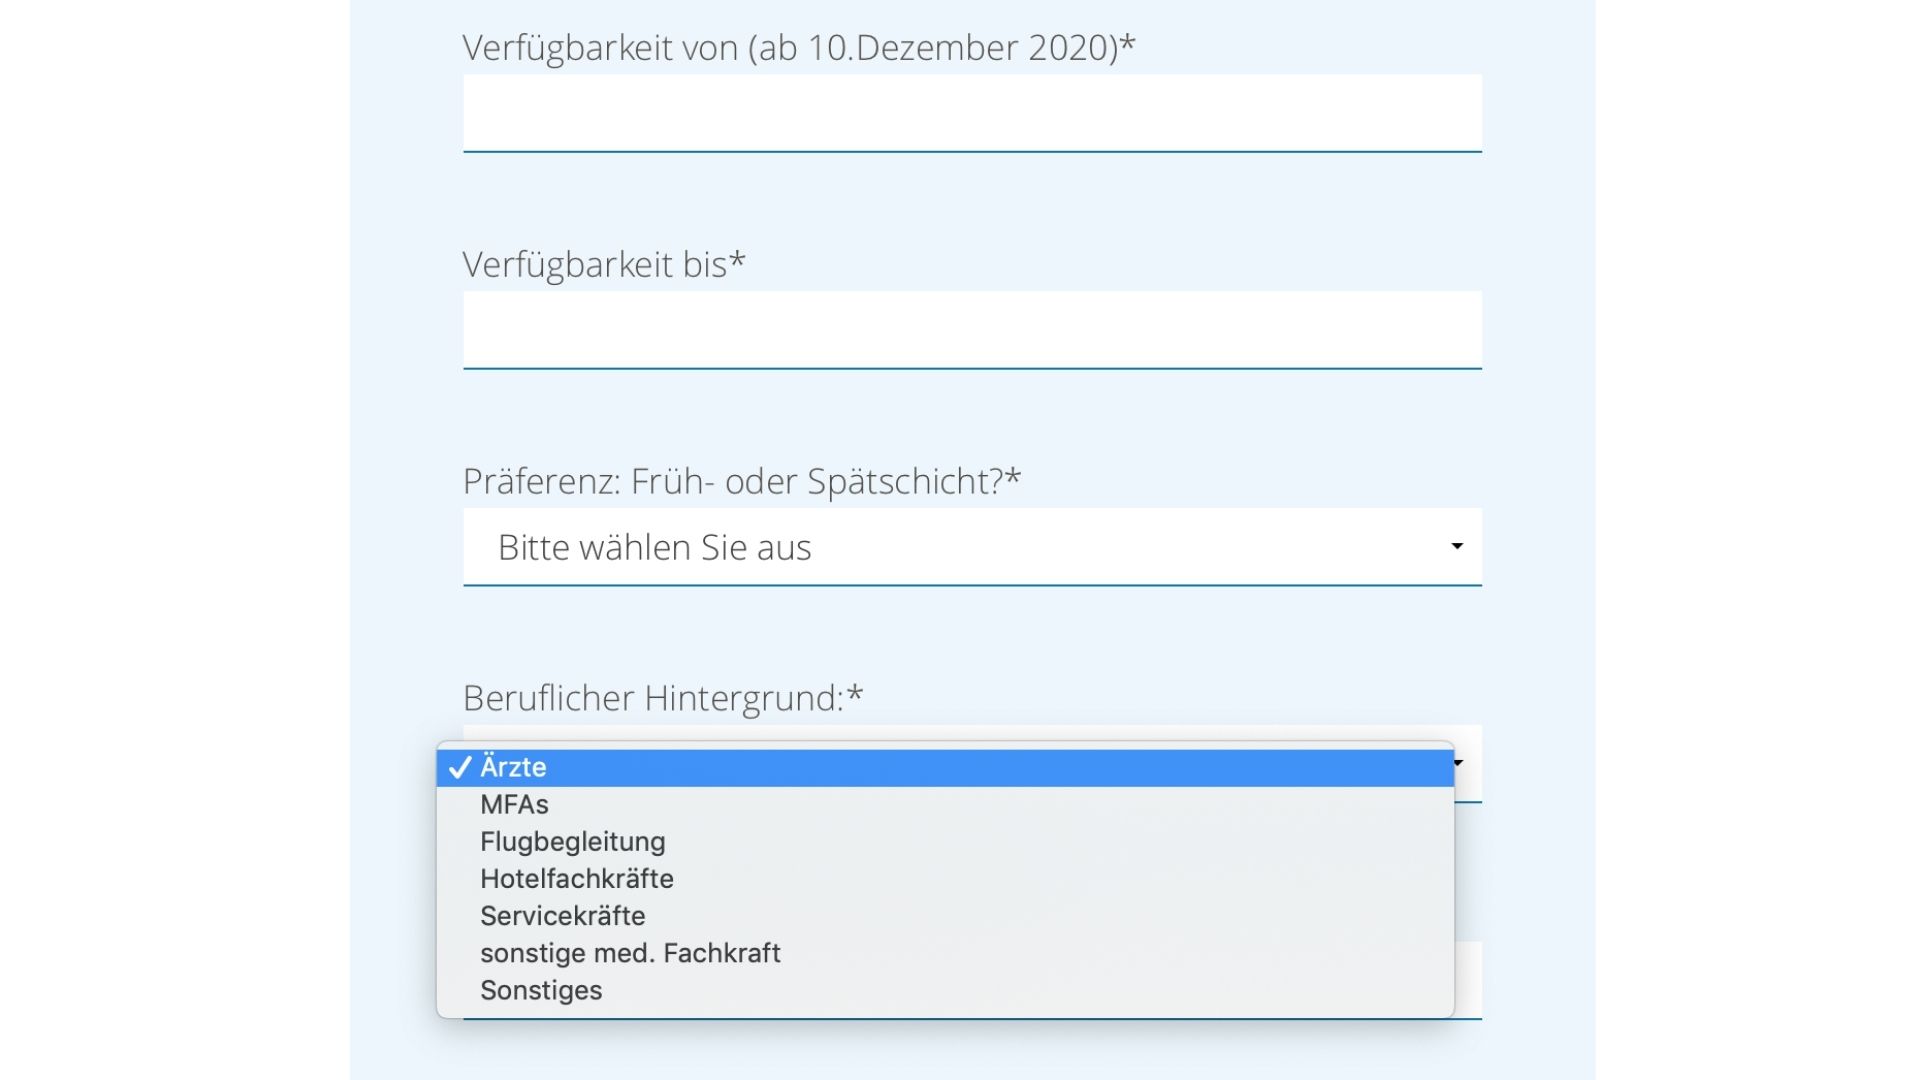The width and height of the screenshot is (1920, 1080).
Task: Select 'sonstige med. Fachkraft' option
Action: coord(630,953)
